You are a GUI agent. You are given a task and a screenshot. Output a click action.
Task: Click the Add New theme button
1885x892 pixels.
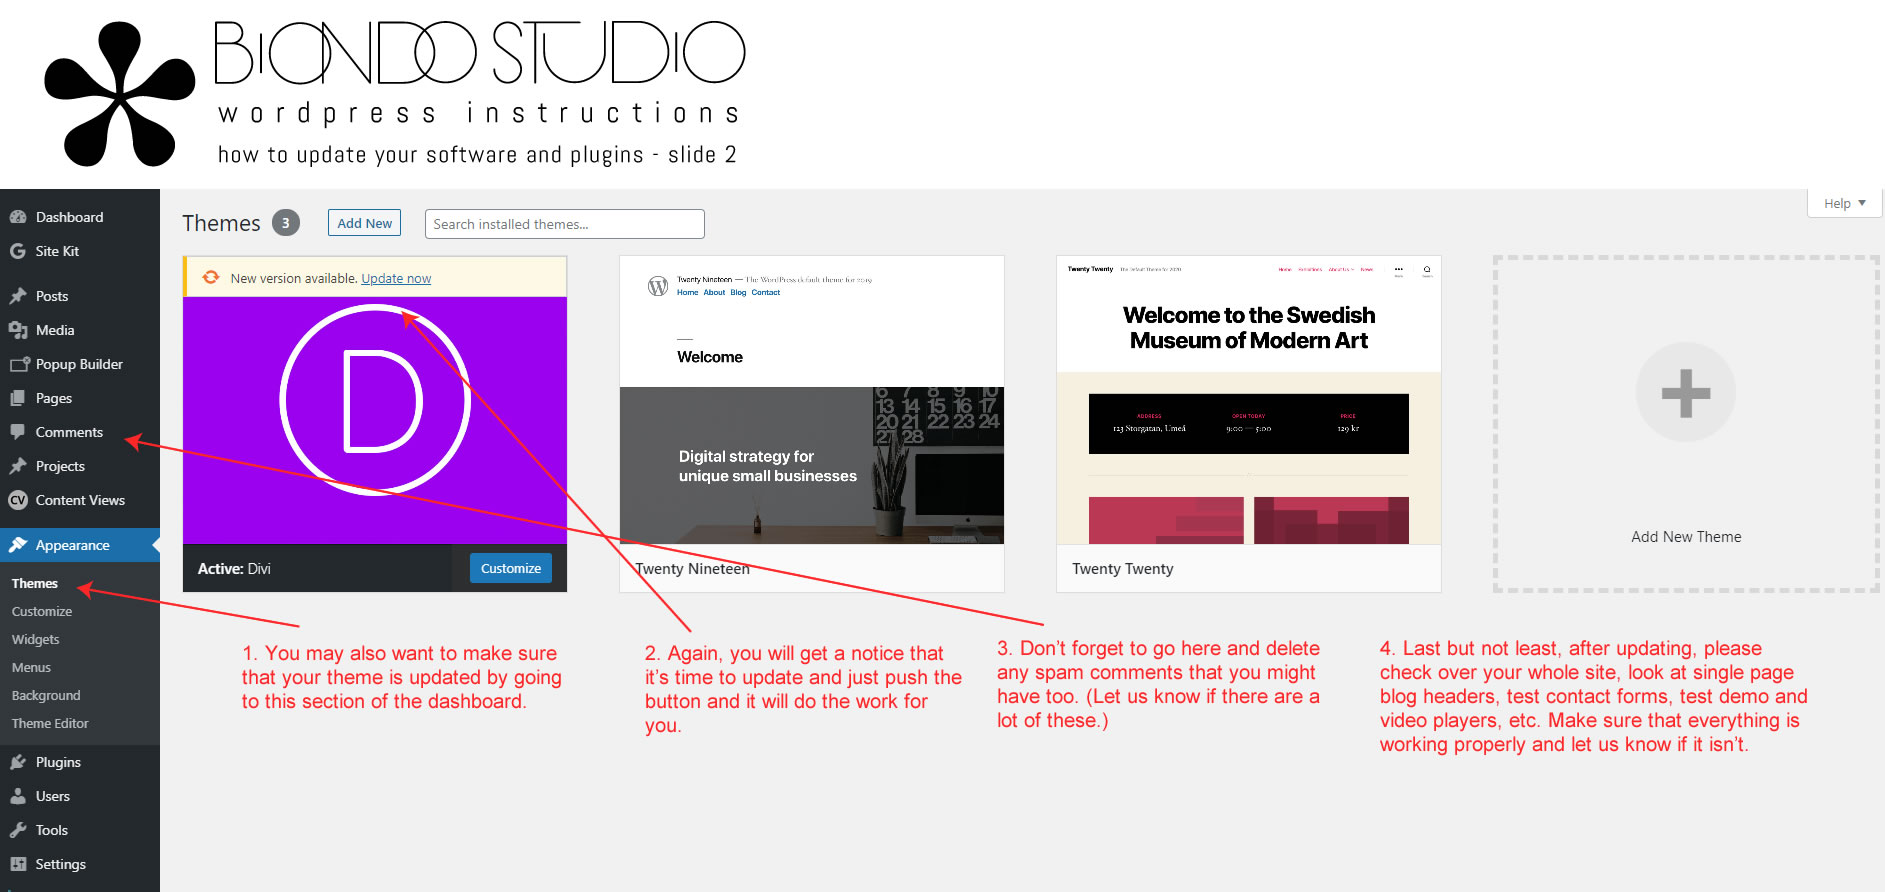pyautogui.click(x=364, y=223)
